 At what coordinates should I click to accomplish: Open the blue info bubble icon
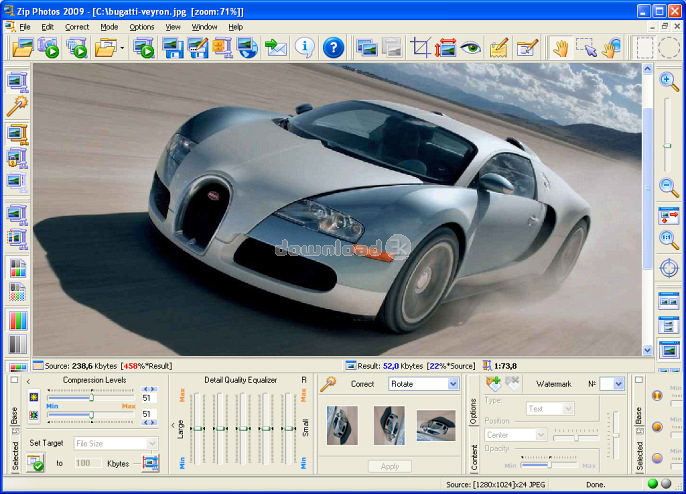(x=304, y=47)
